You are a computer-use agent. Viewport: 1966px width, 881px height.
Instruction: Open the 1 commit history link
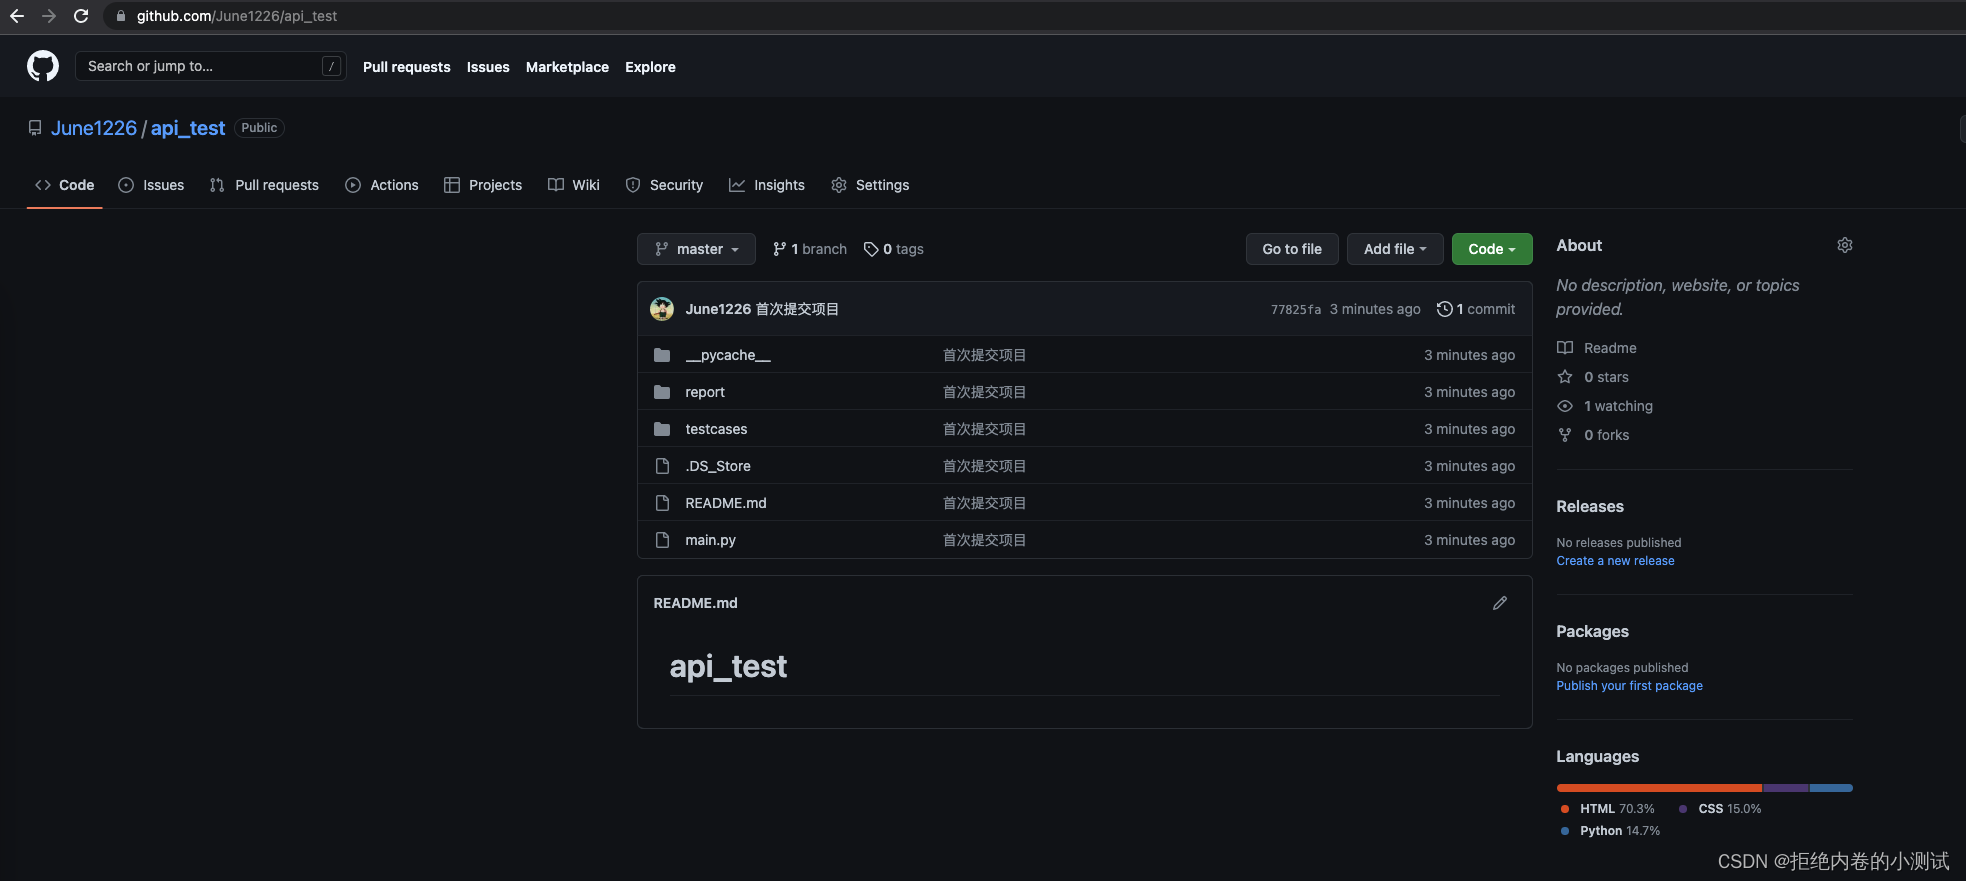pos(1476,309)
